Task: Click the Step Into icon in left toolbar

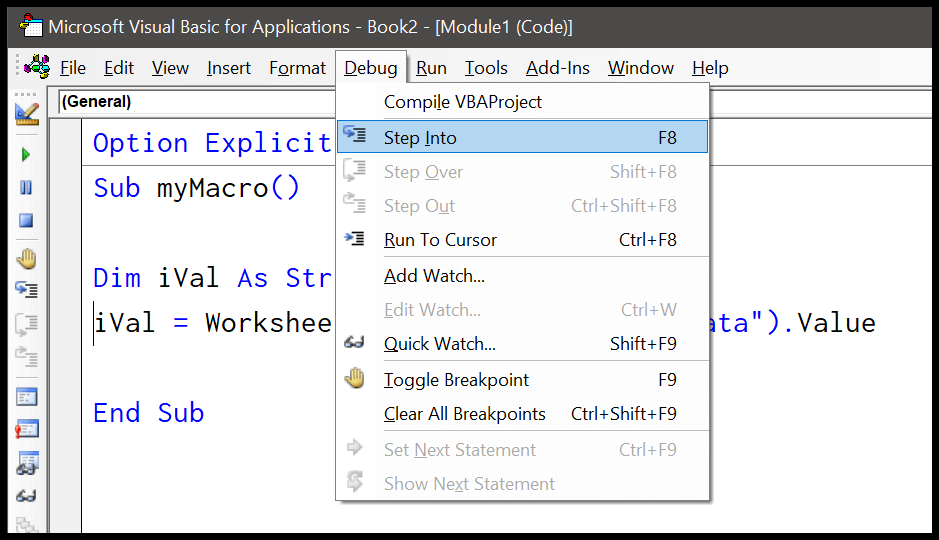Action: [26, 290]
